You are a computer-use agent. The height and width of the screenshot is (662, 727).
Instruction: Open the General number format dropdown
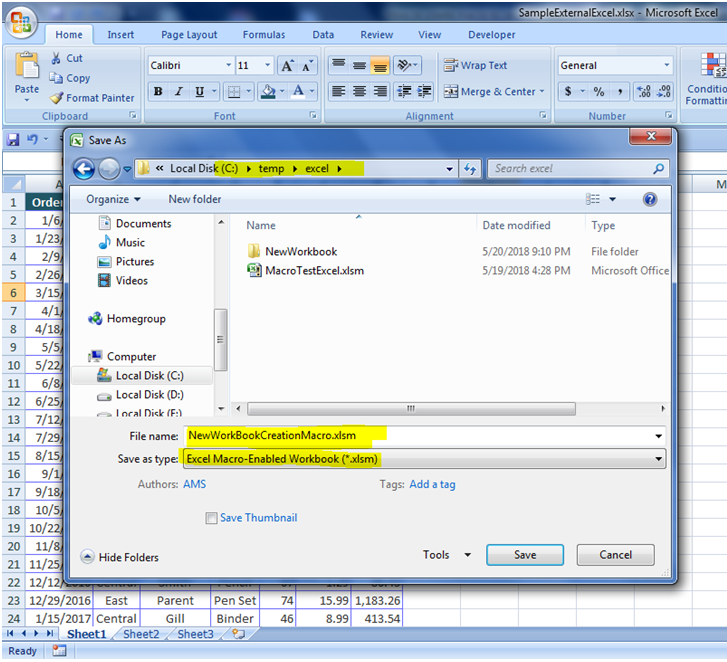[666, 65]
